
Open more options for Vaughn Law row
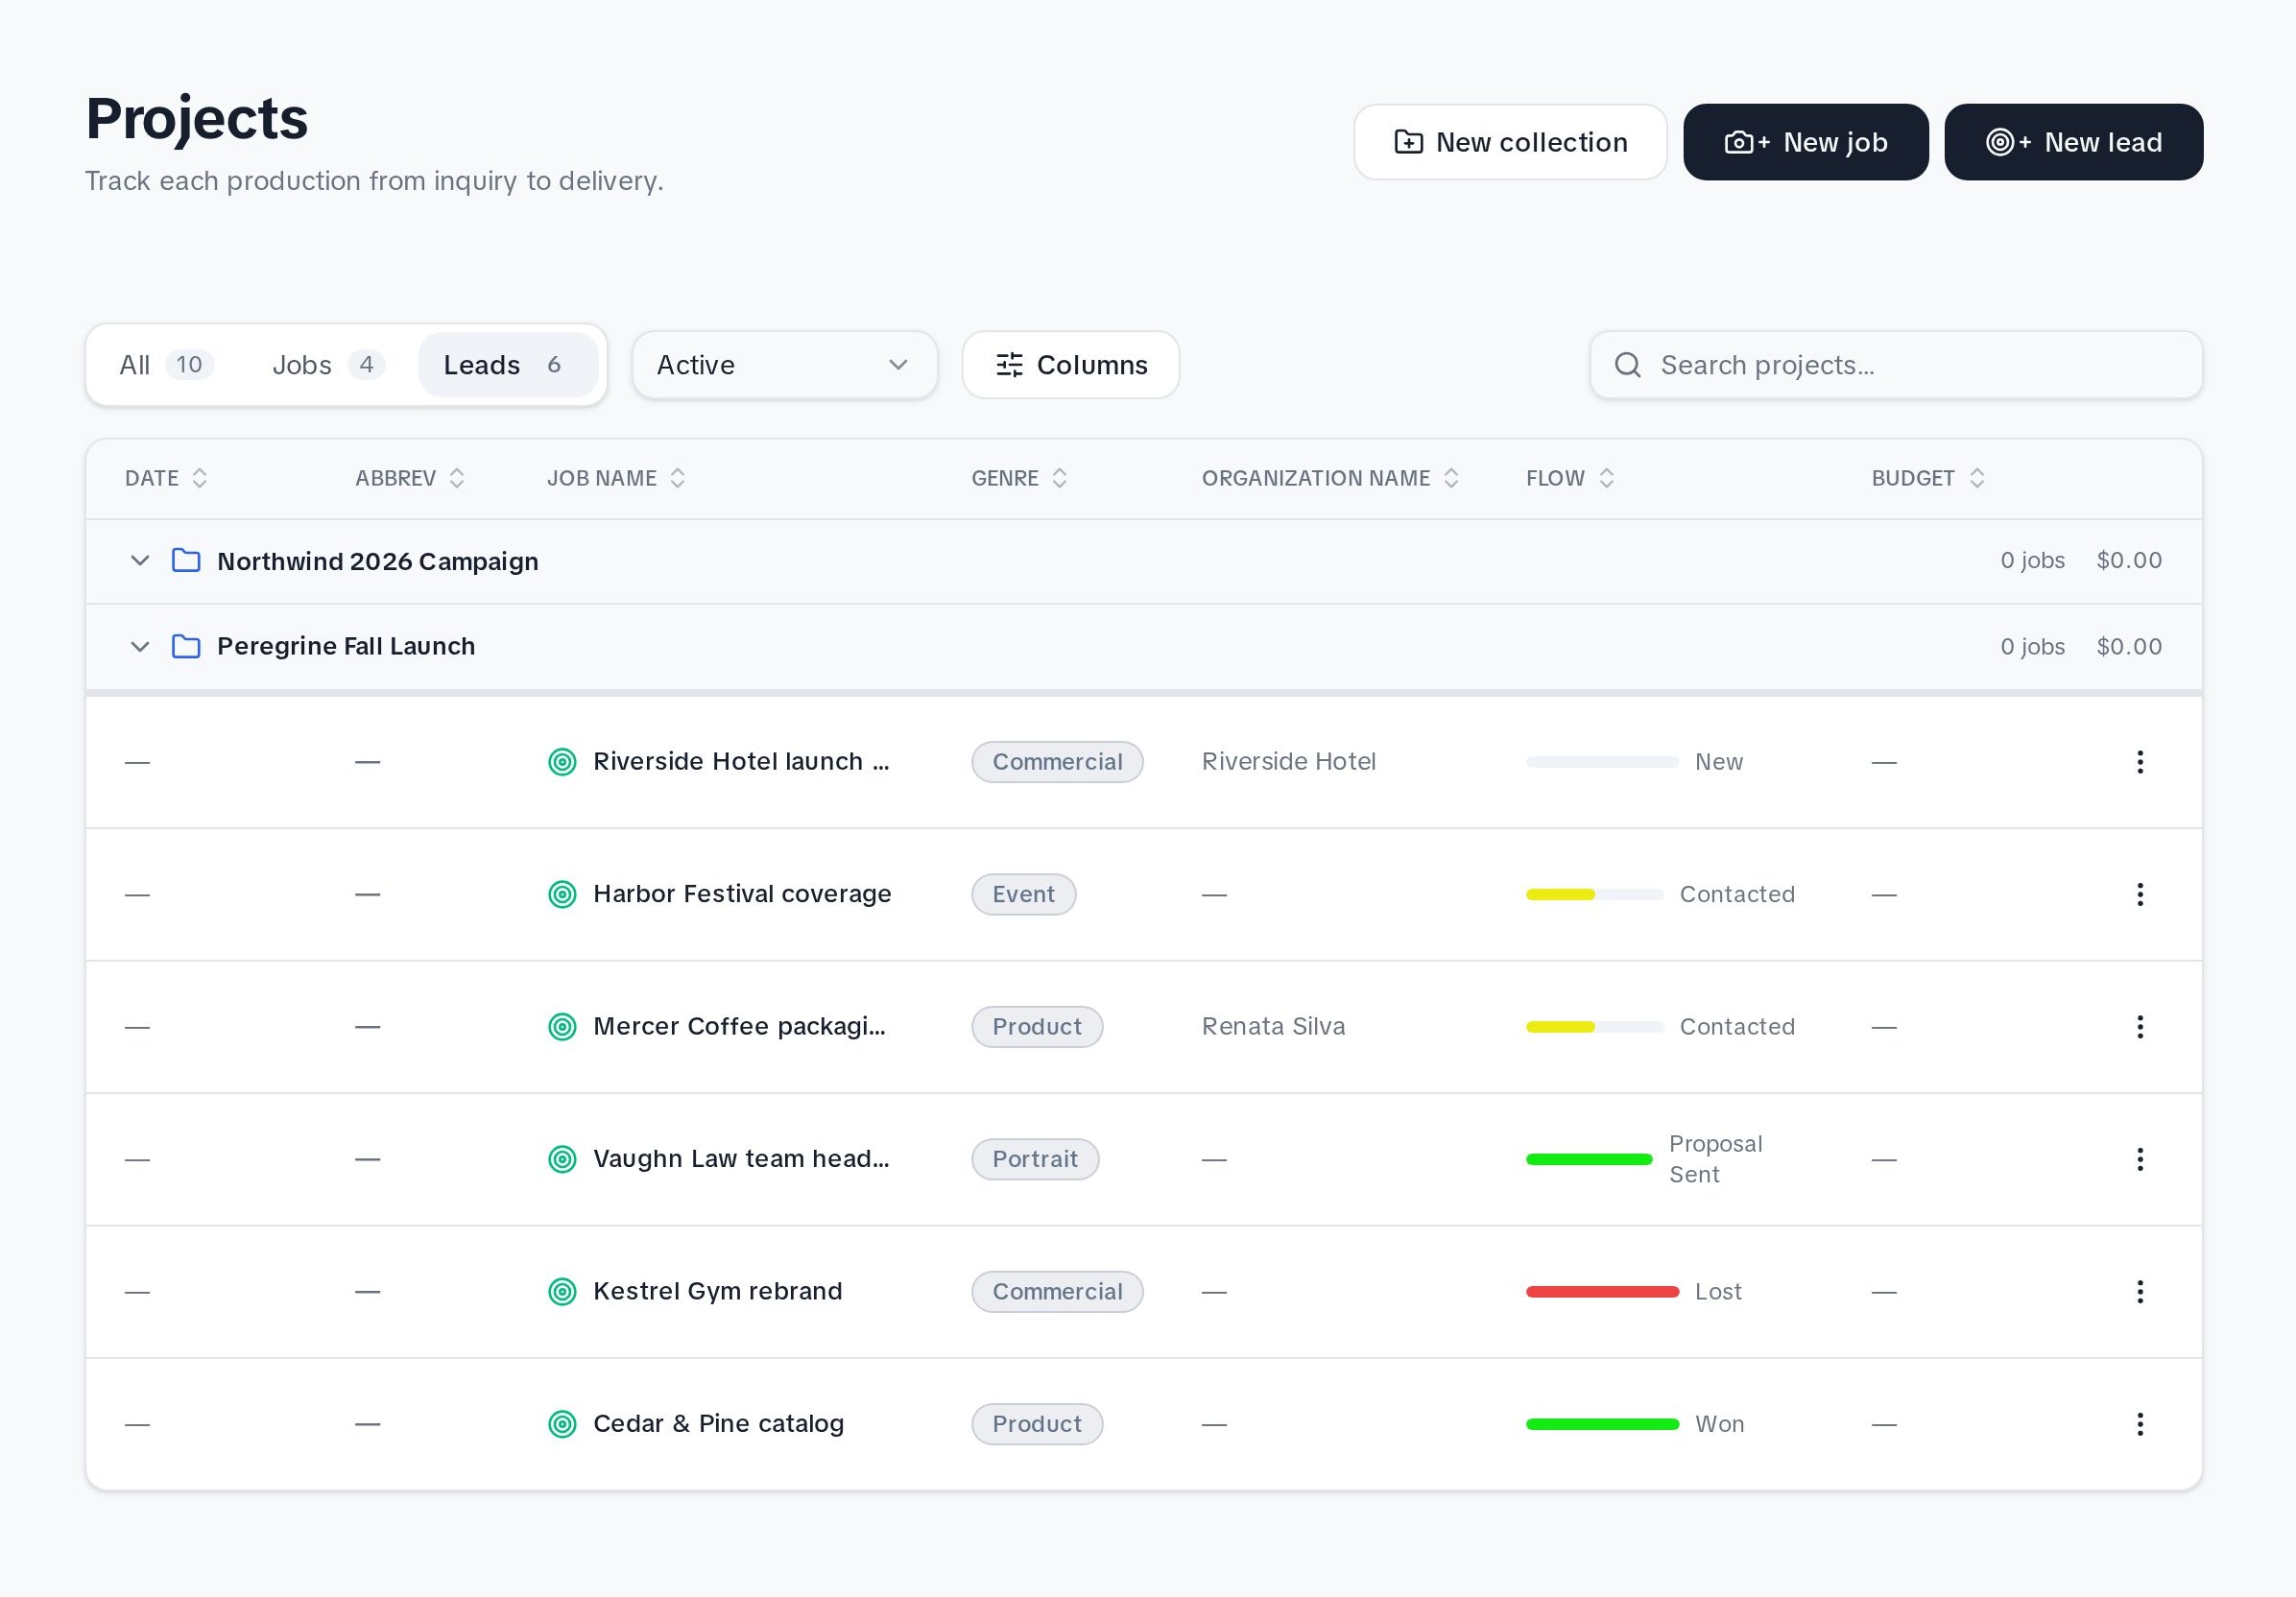2139,1159
